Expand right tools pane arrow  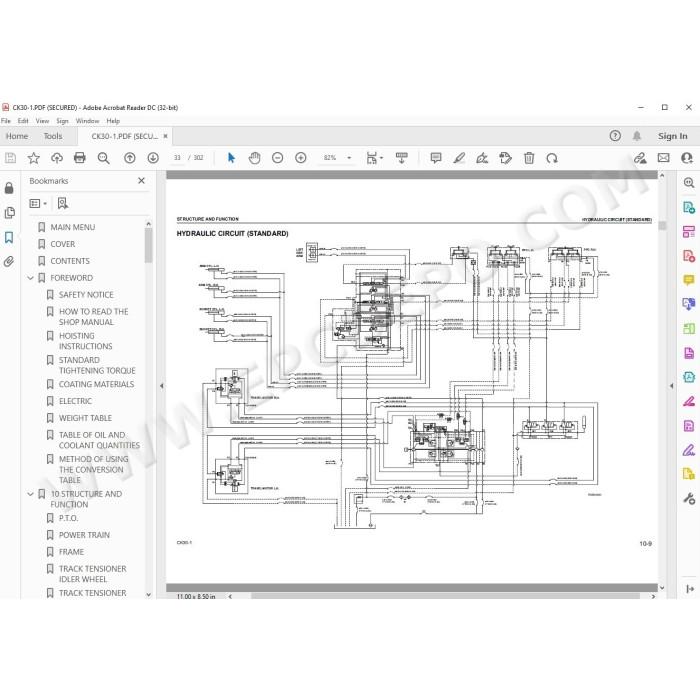point(671,386)
